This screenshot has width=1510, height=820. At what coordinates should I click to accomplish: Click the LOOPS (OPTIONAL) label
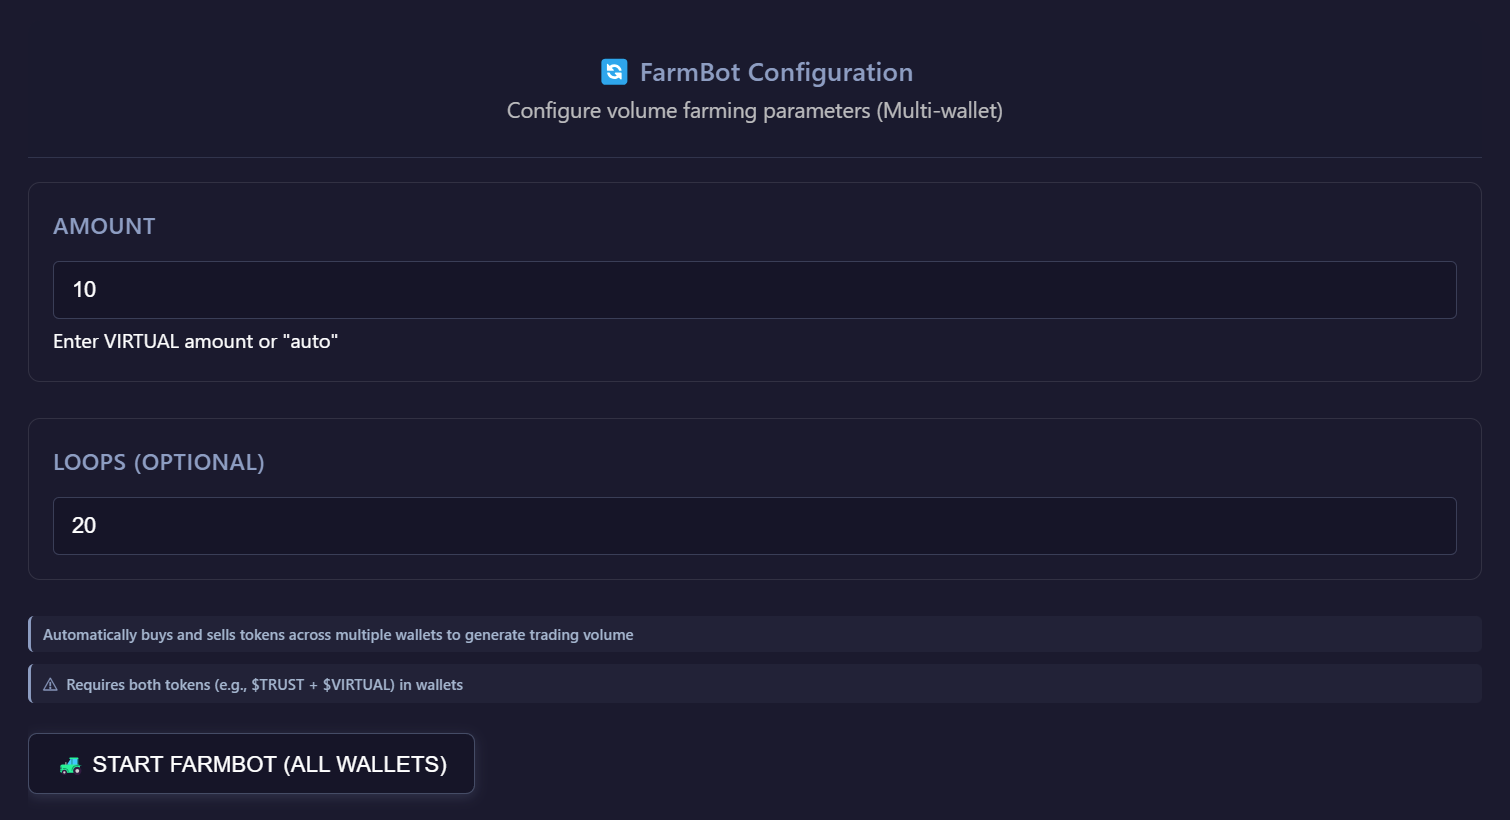coord(158,462)
